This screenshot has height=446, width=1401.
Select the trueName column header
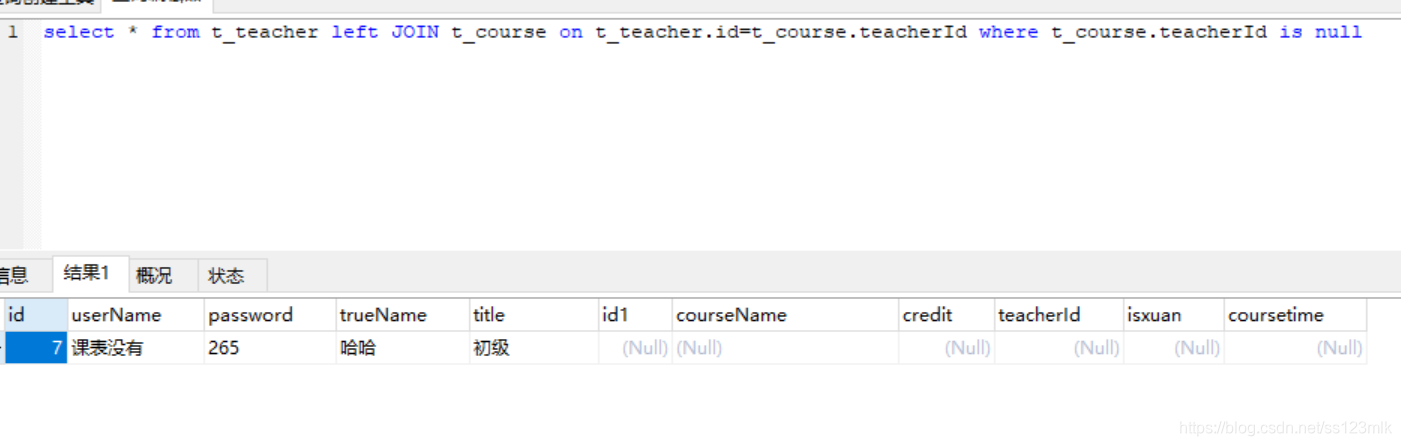[403, 315]
